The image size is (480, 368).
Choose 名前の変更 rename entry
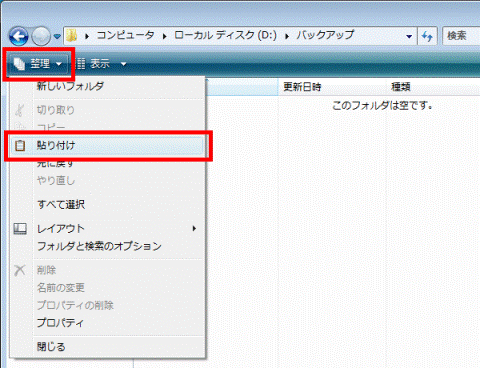(107, 288)
